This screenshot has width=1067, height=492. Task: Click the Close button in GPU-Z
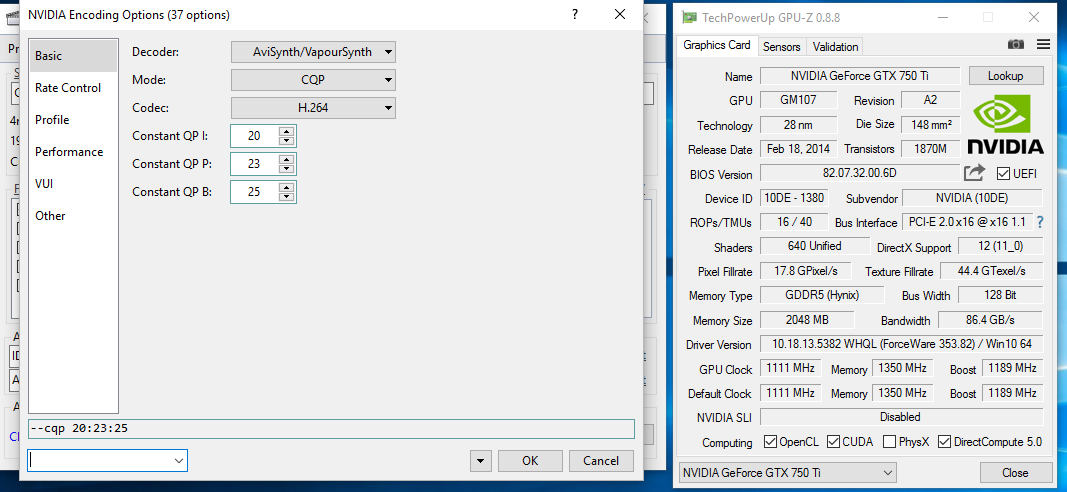[x=1015, y=472]
